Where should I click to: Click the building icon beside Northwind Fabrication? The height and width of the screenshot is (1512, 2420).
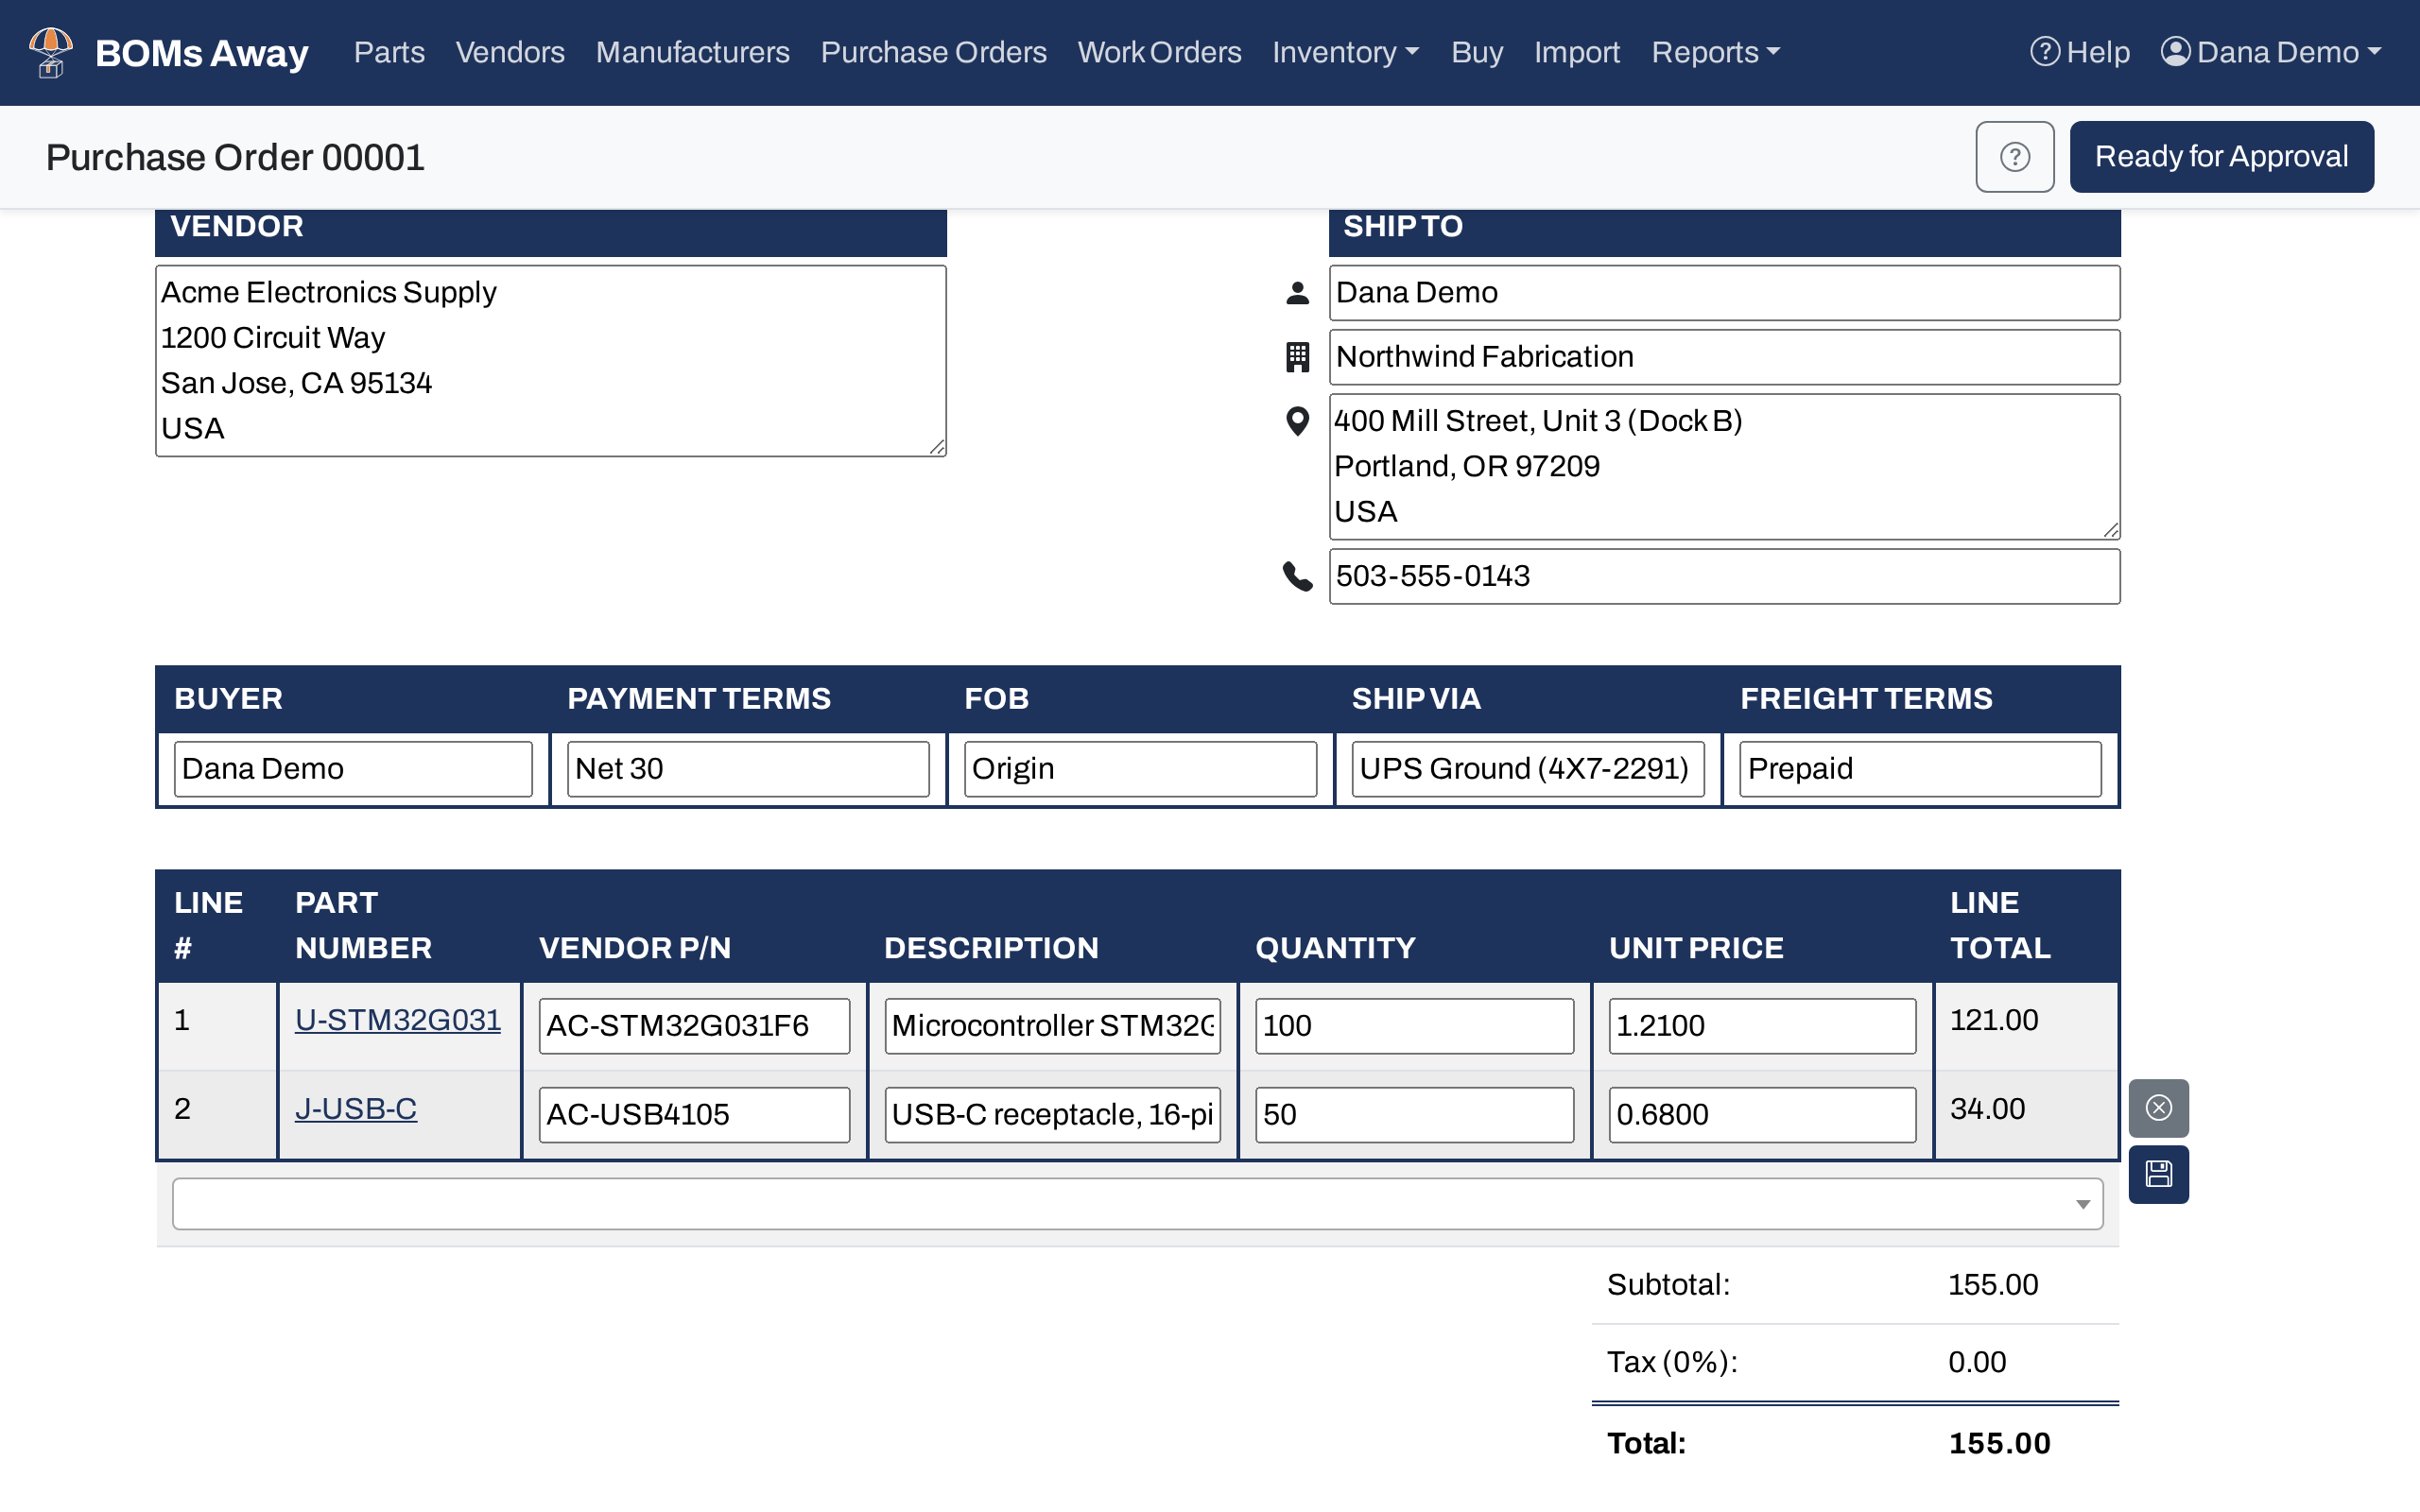[x=1297, y=357]
